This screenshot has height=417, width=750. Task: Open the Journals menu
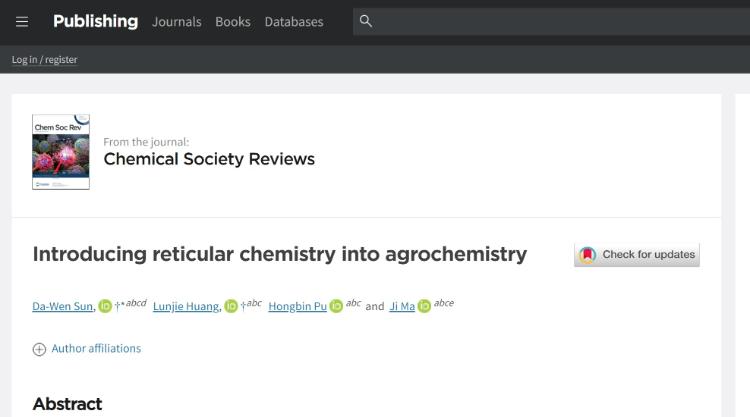pyautogui.click(x=176, y=22)
